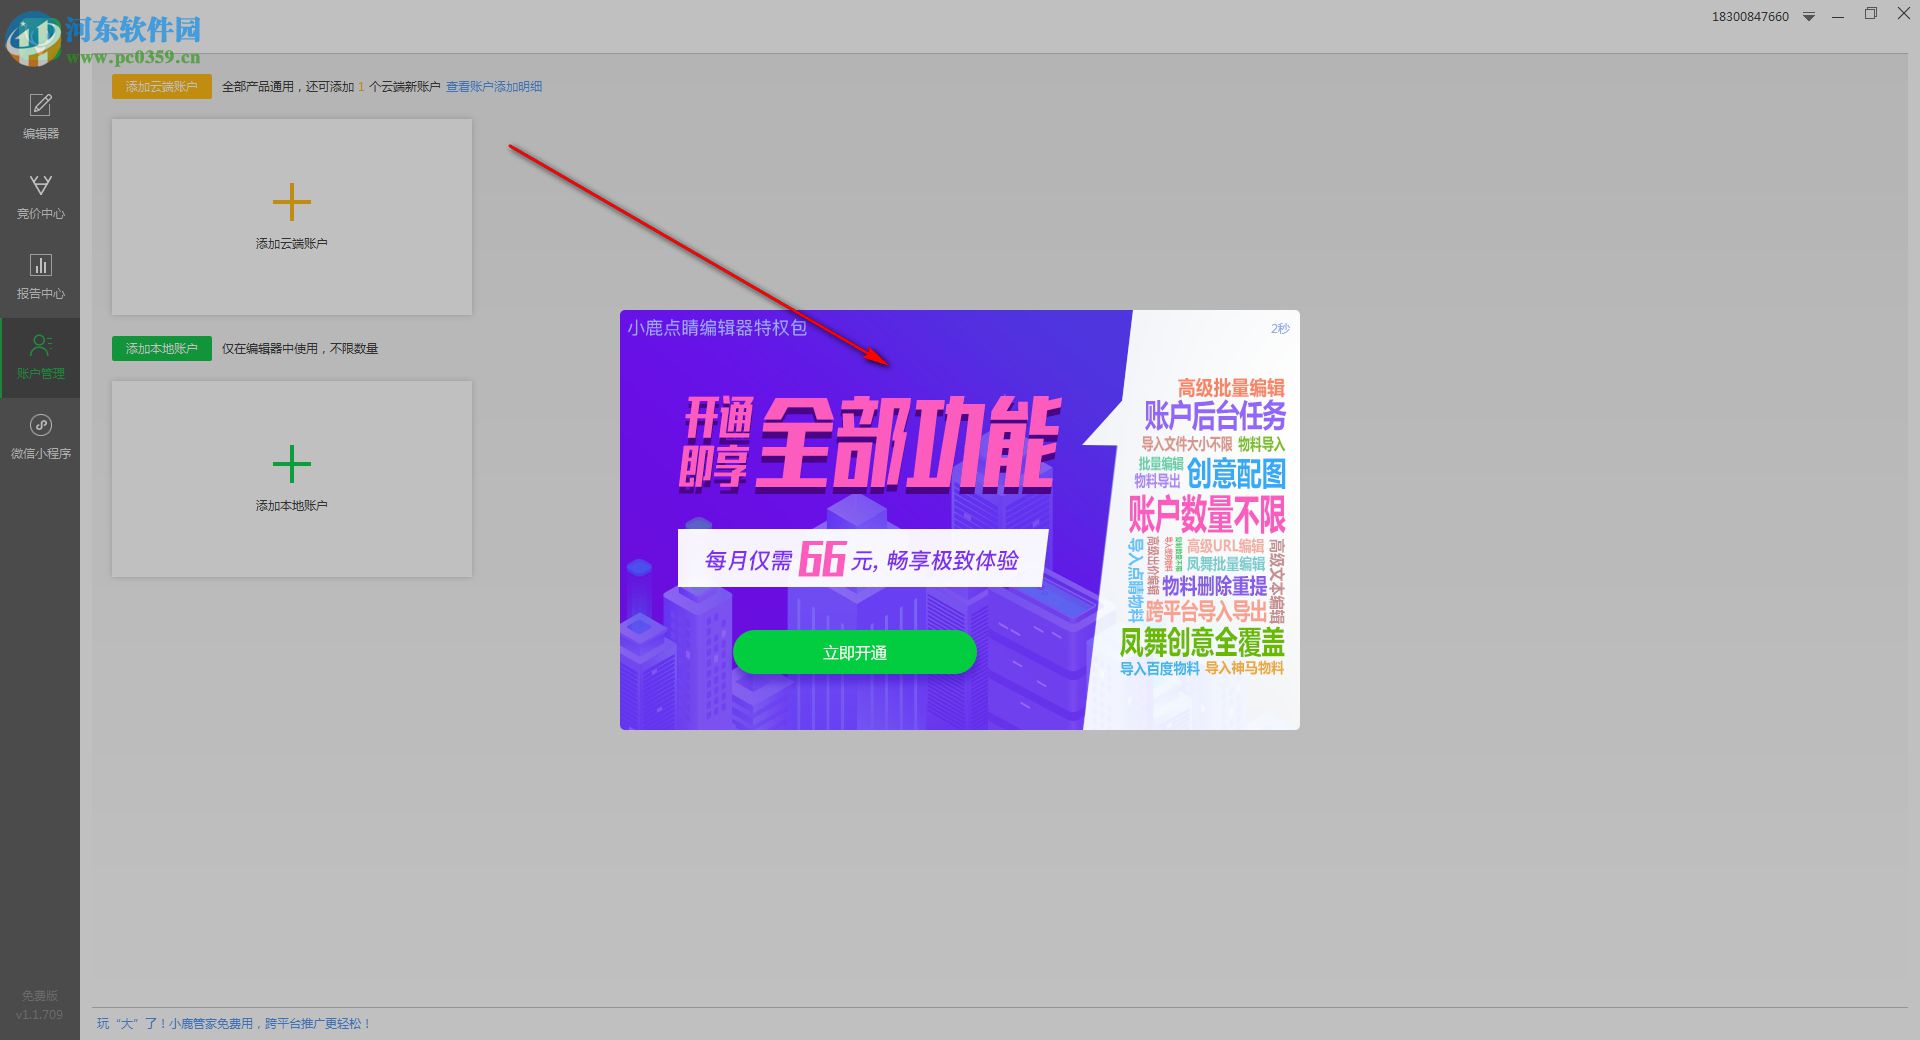
Task: Click the 2秒 countdown to dismiss the ad
Action: (1280, 328)
